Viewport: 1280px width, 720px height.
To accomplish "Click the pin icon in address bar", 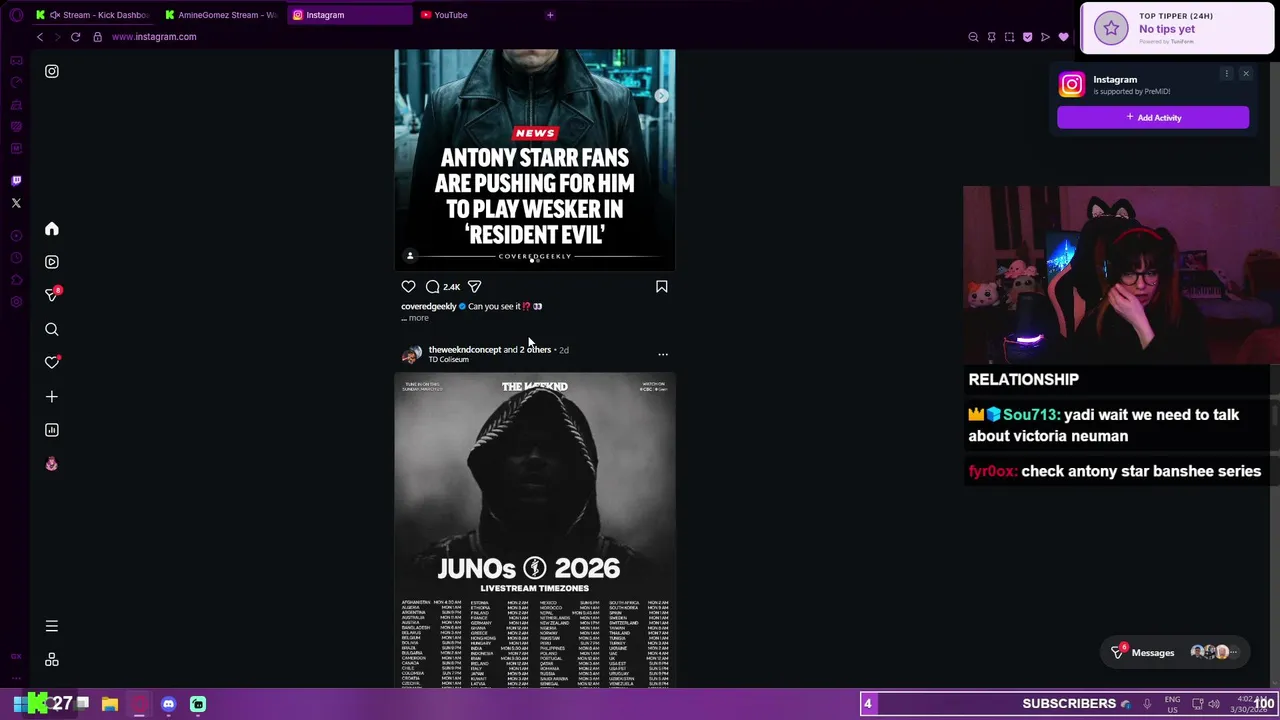I will coord(991,37).
